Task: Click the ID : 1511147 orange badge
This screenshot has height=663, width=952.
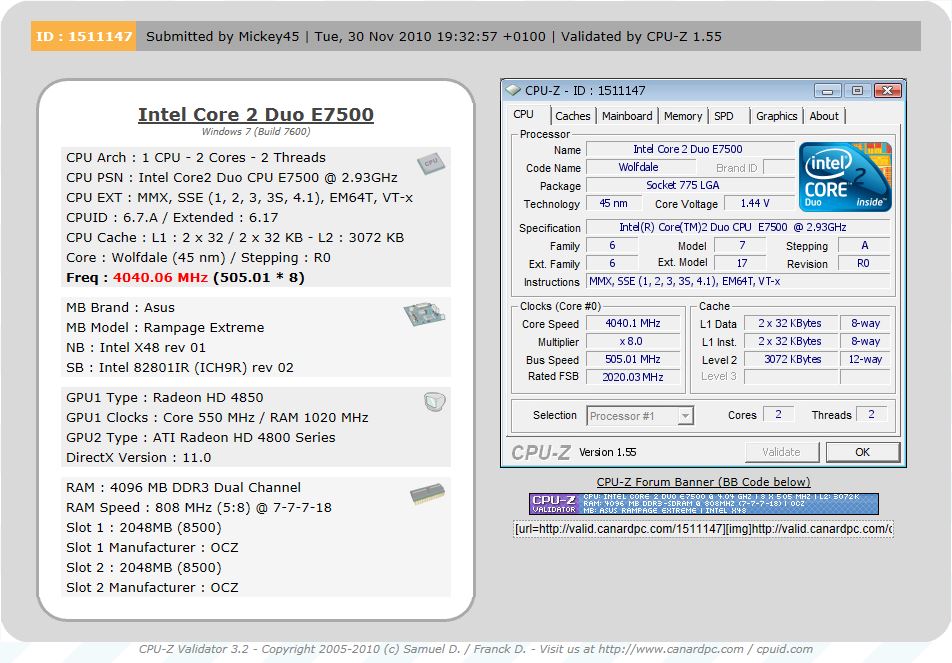Action: (84, 36)
